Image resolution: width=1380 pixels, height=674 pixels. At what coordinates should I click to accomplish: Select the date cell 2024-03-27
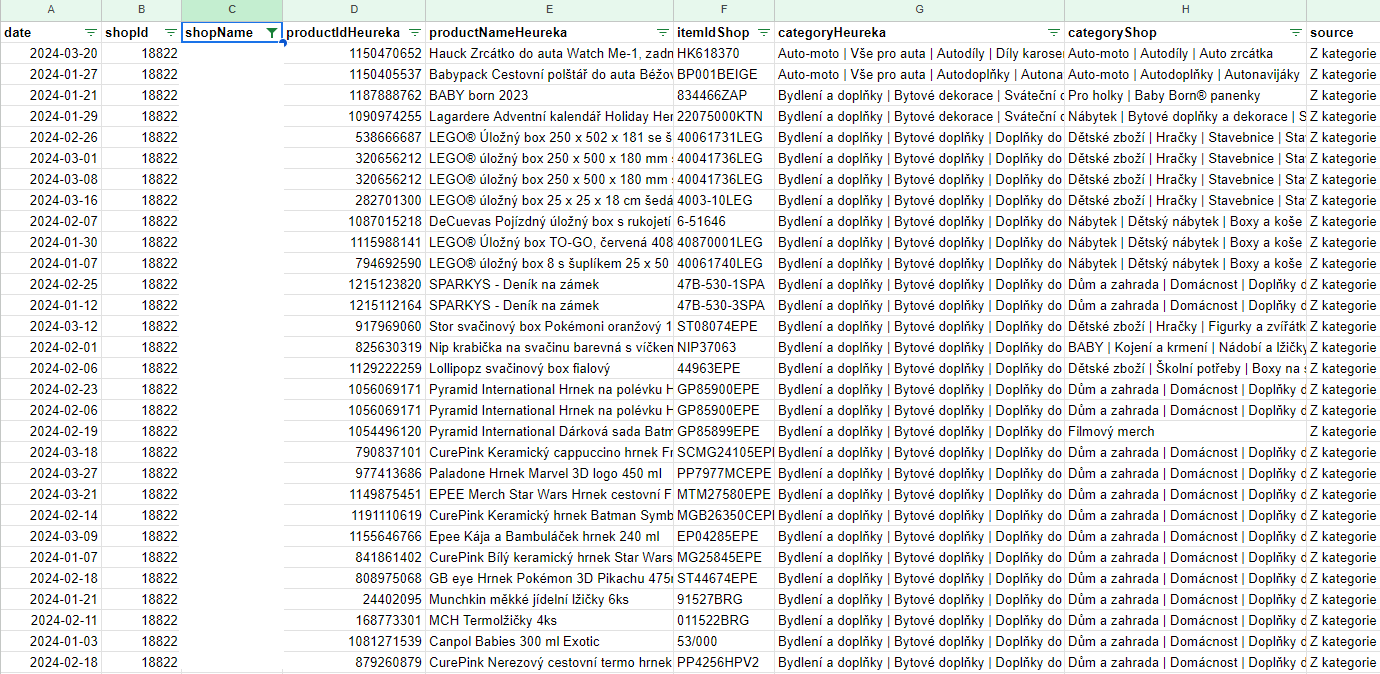(x=51, y=474)
